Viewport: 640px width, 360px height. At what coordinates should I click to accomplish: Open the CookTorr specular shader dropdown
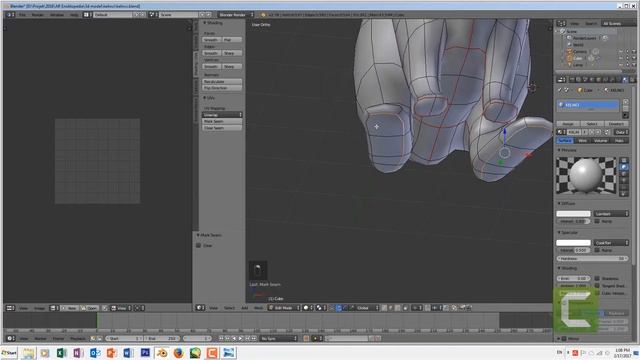click(611, 242)
